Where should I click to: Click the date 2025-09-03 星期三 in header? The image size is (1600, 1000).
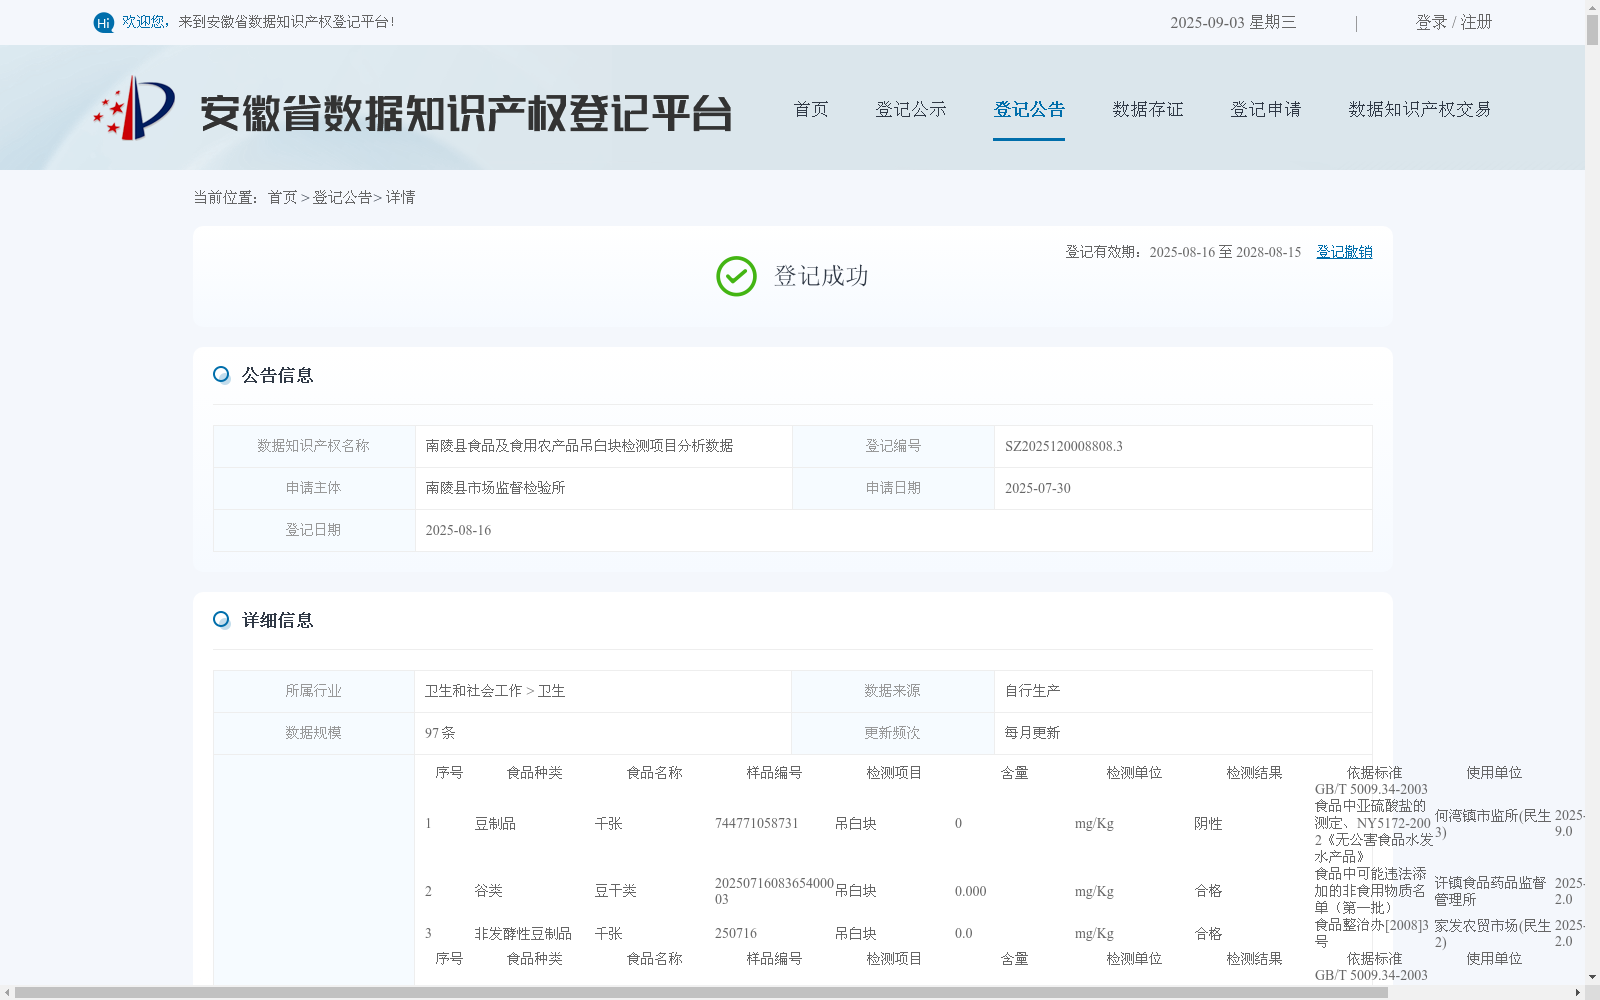pos(1233,22)
